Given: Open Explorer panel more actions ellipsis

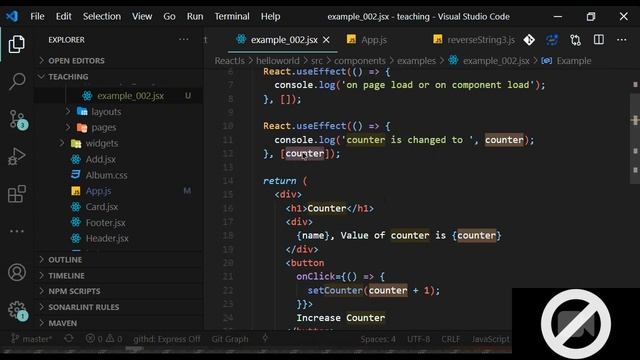Looking at the screenshot, I should click(x=184, y=40).
